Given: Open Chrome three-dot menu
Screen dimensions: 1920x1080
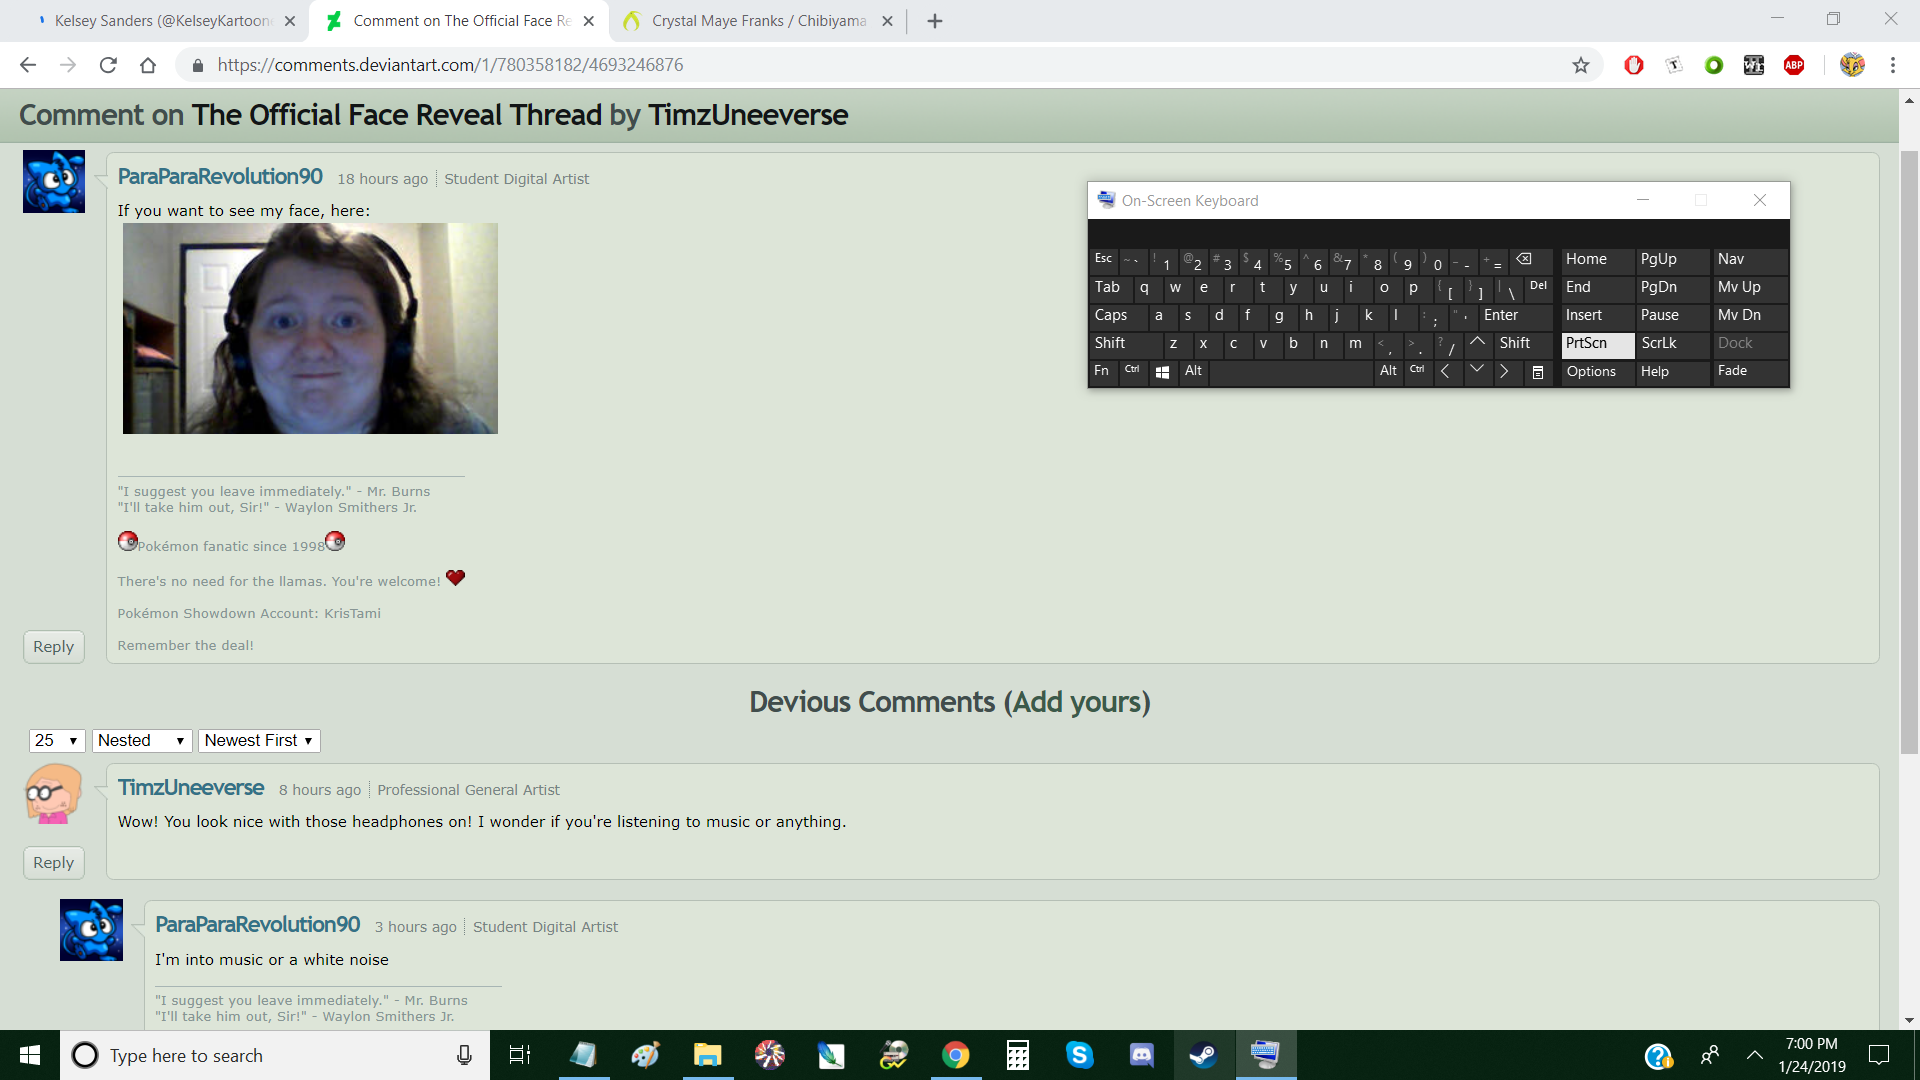Looking at the screenshot, I should pos(1893,65).
